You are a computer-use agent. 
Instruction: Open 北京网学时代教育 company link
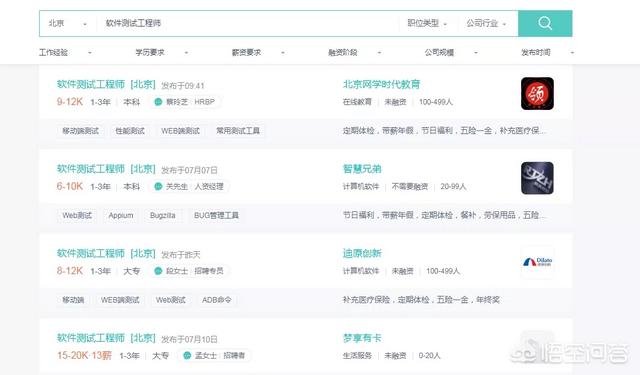pos(381,84)
